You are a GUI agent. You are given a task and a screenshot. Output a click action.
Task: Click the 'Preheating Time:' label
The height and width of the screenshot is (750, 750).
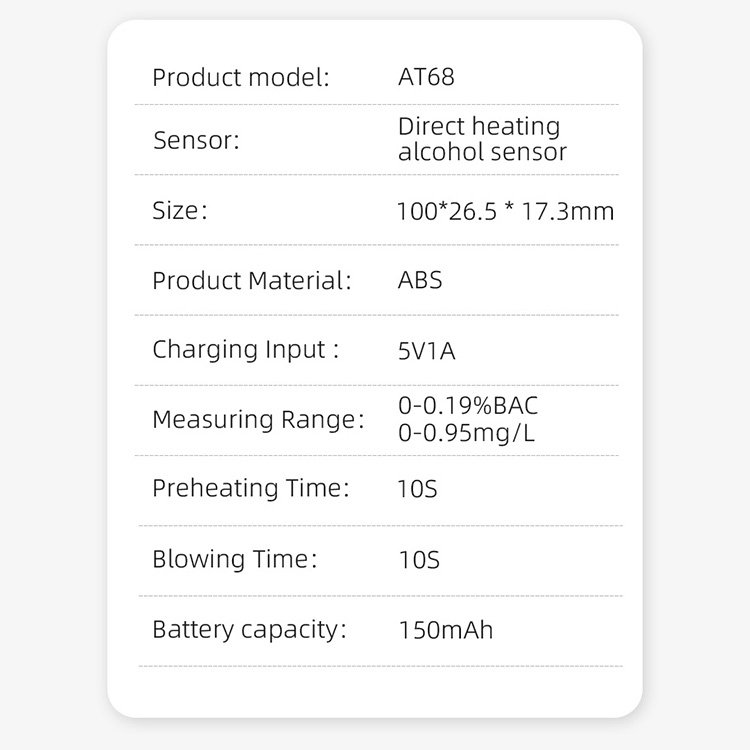(251, 489)
